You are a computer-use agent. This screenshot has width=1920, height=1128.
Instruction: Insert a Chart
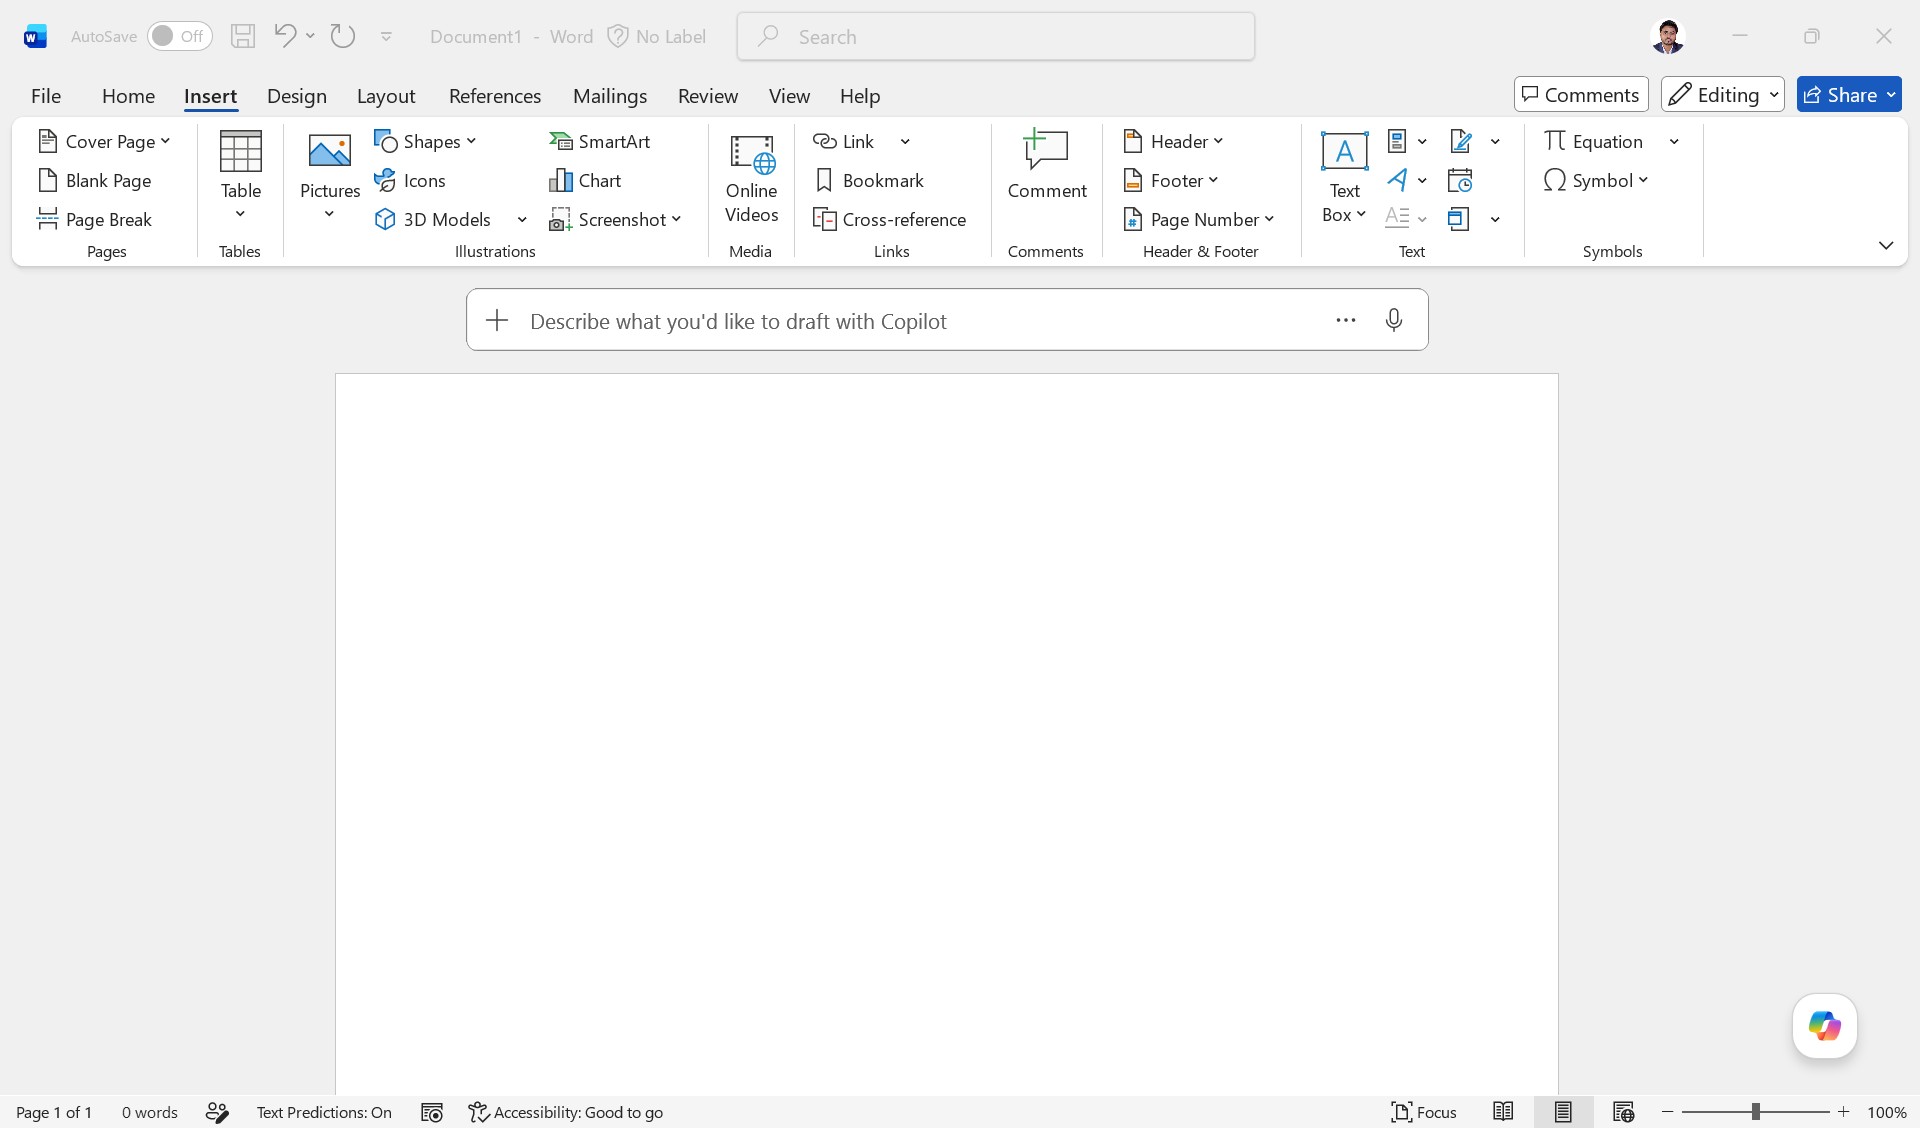pos(585,180)
